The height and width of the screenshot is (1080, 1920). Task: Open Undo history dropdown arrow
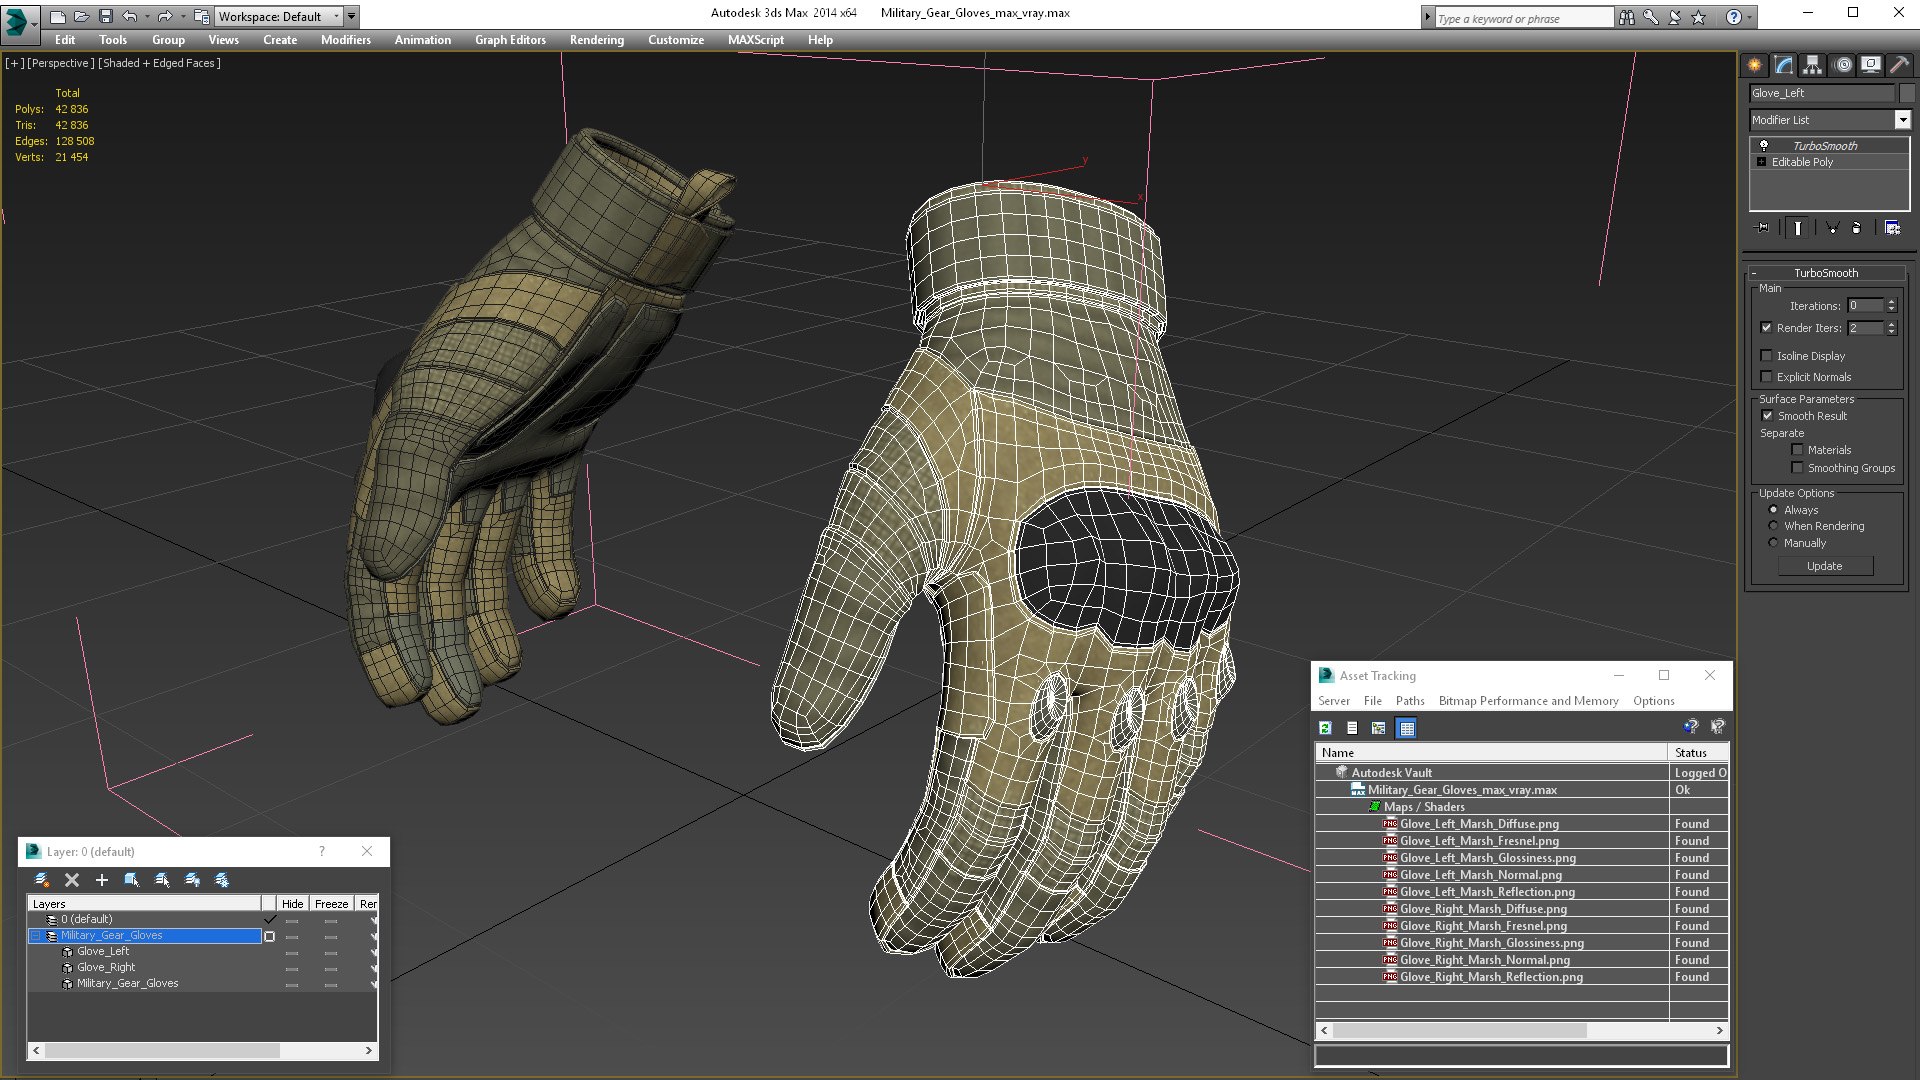[146, 16]
